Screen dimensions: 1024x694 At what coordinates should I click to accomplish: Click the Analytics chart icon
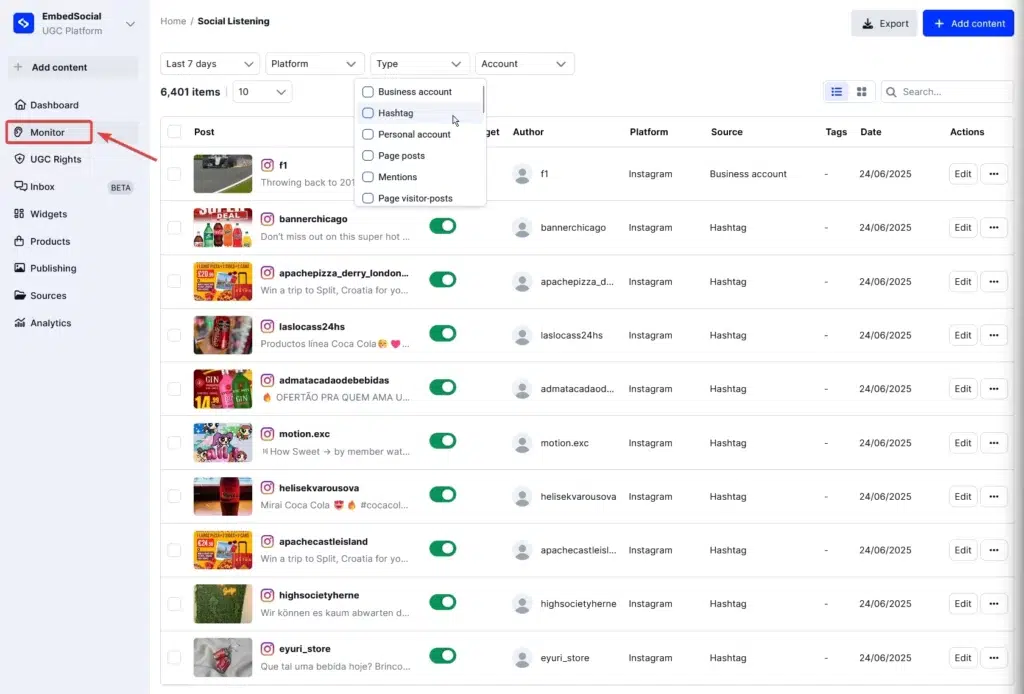20,323
